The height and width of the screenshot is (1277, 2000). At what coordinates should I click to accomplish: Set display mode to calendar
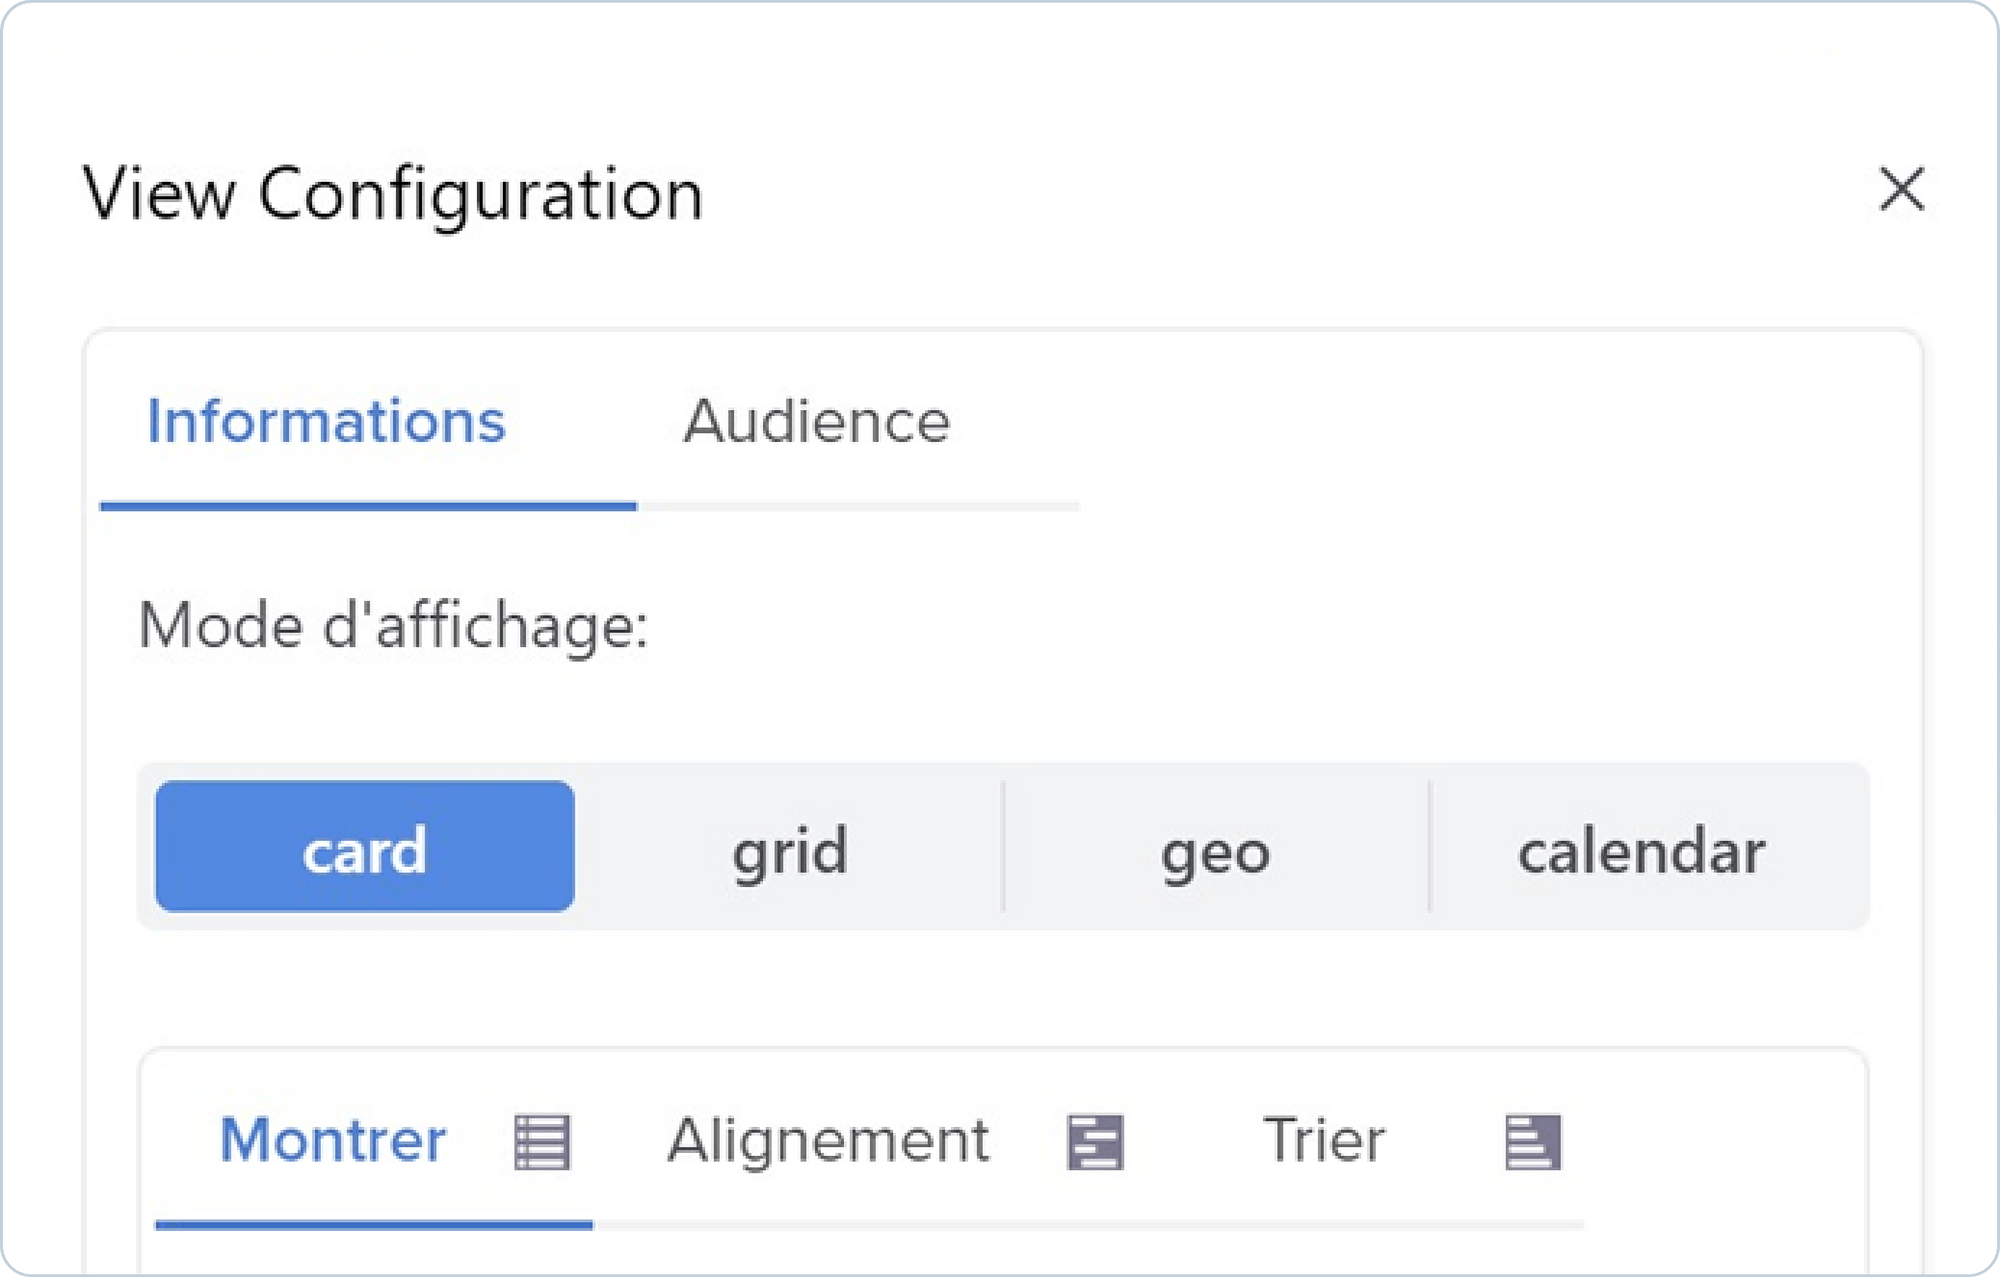point(1641,850)
